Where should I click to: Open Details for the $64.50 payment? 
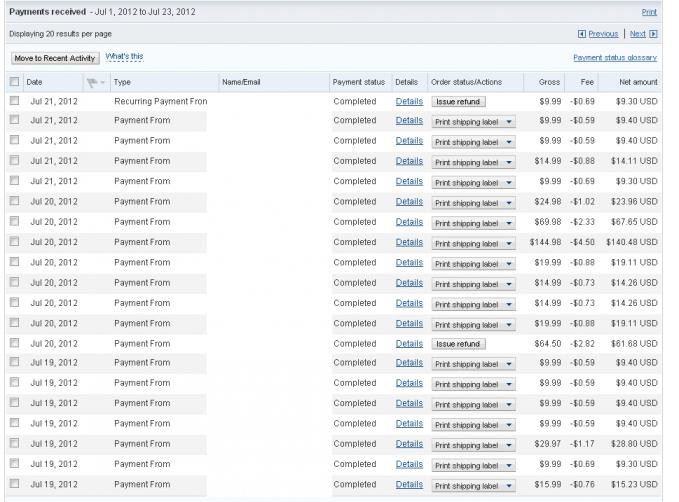pos(409,343)
